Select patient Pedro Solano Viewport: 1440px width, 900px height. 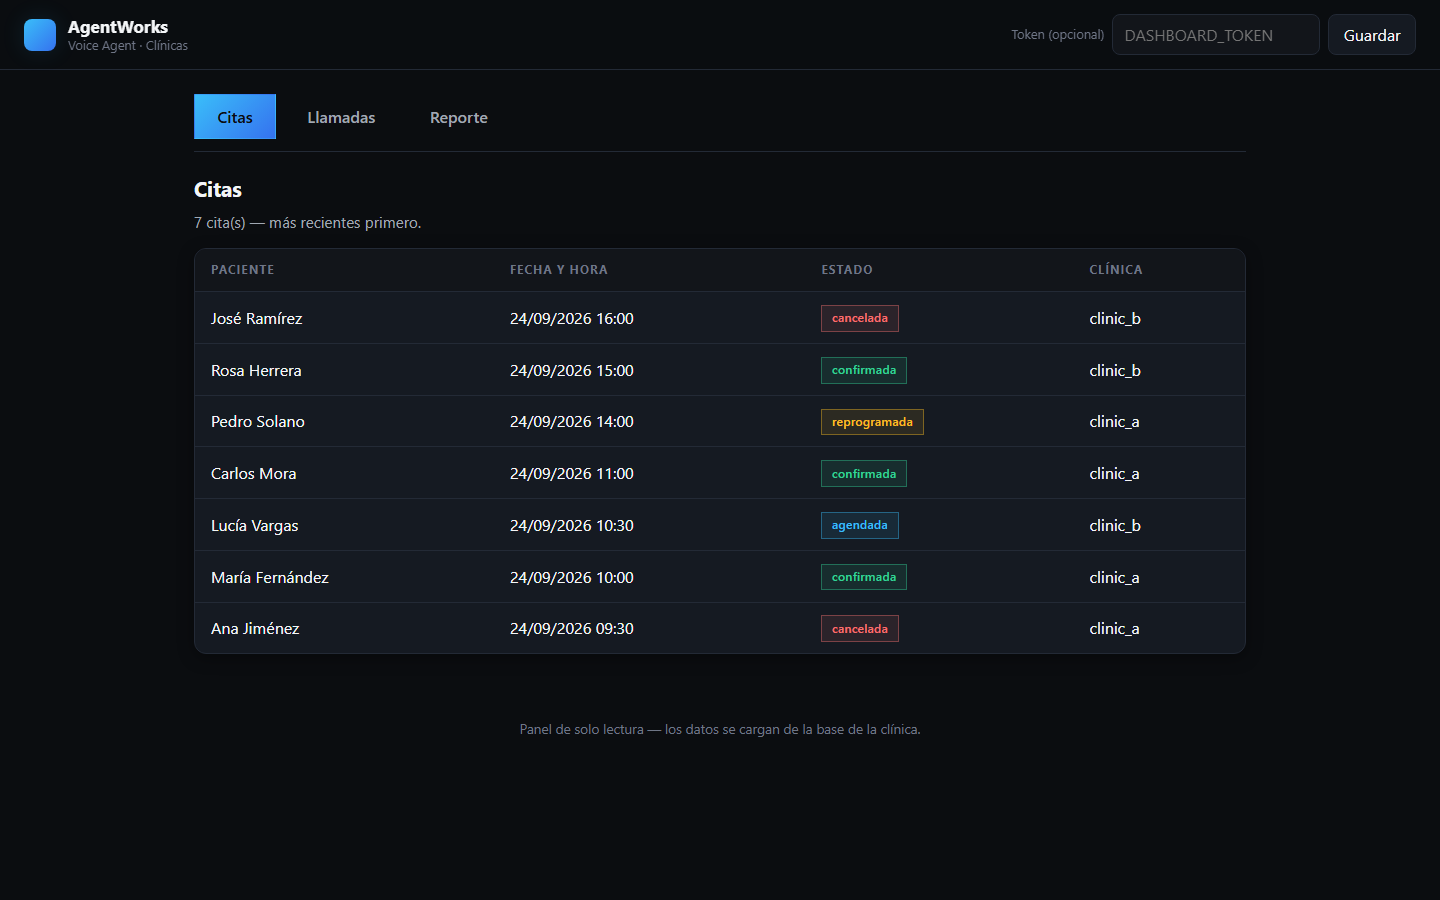pos(258,422)
